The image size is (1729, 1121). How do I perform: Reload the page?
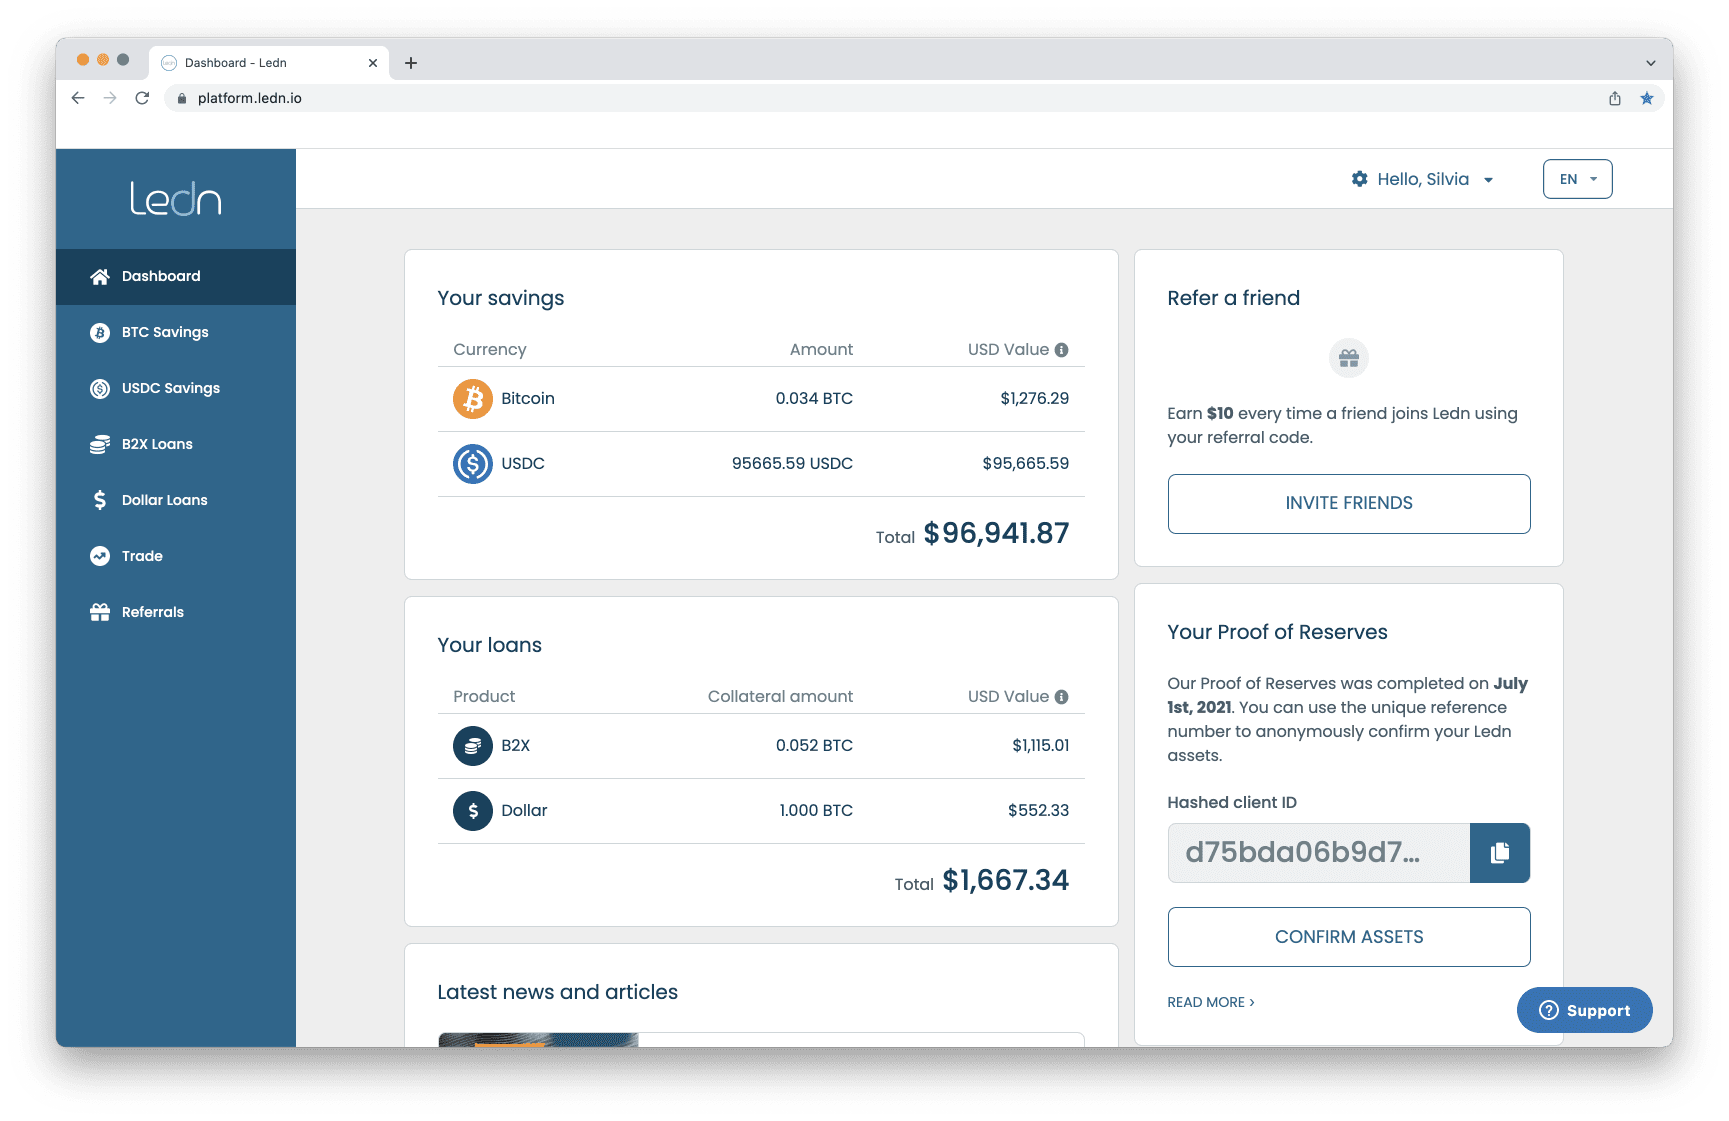click(x=142, y=98)
